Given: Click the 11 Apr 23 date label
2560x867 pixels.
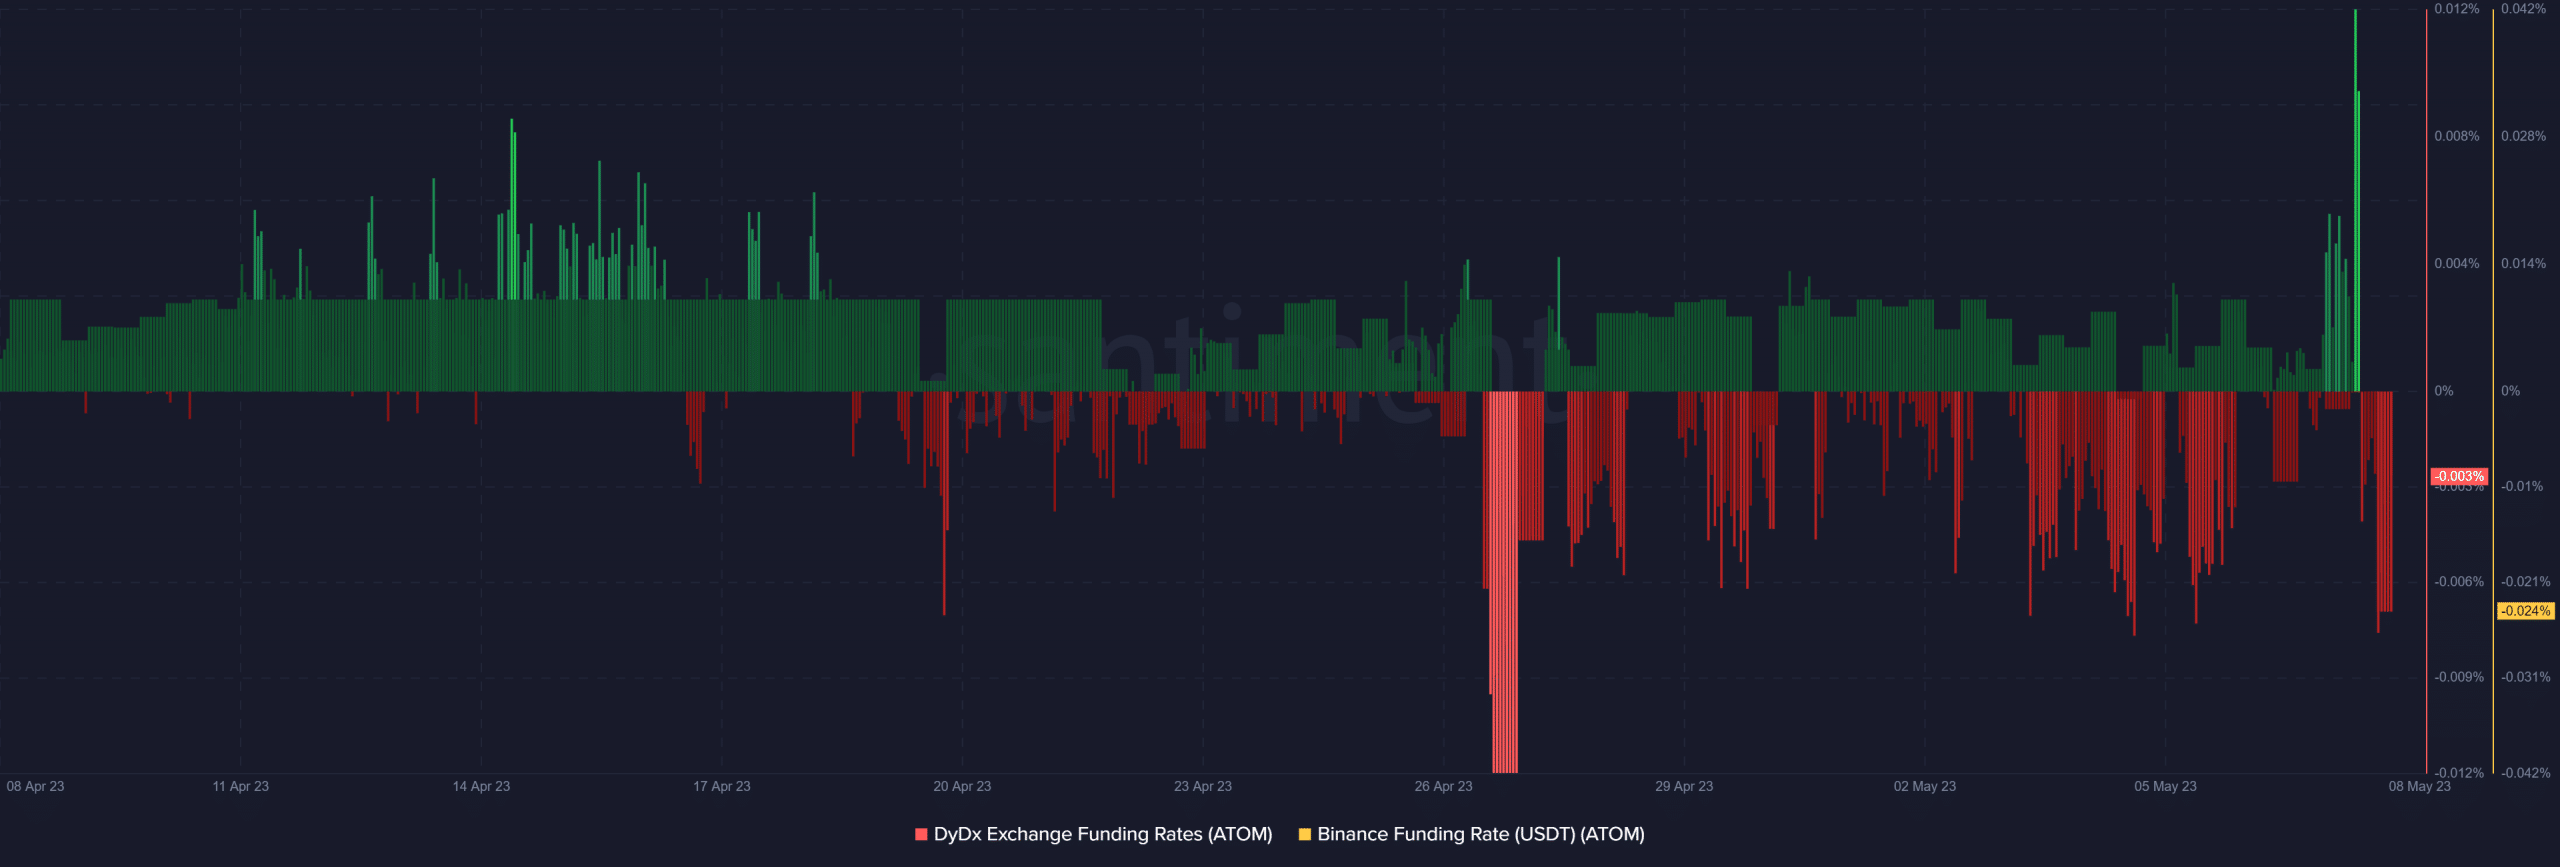Looking at the screenshot, I should [x=241, y=786].
